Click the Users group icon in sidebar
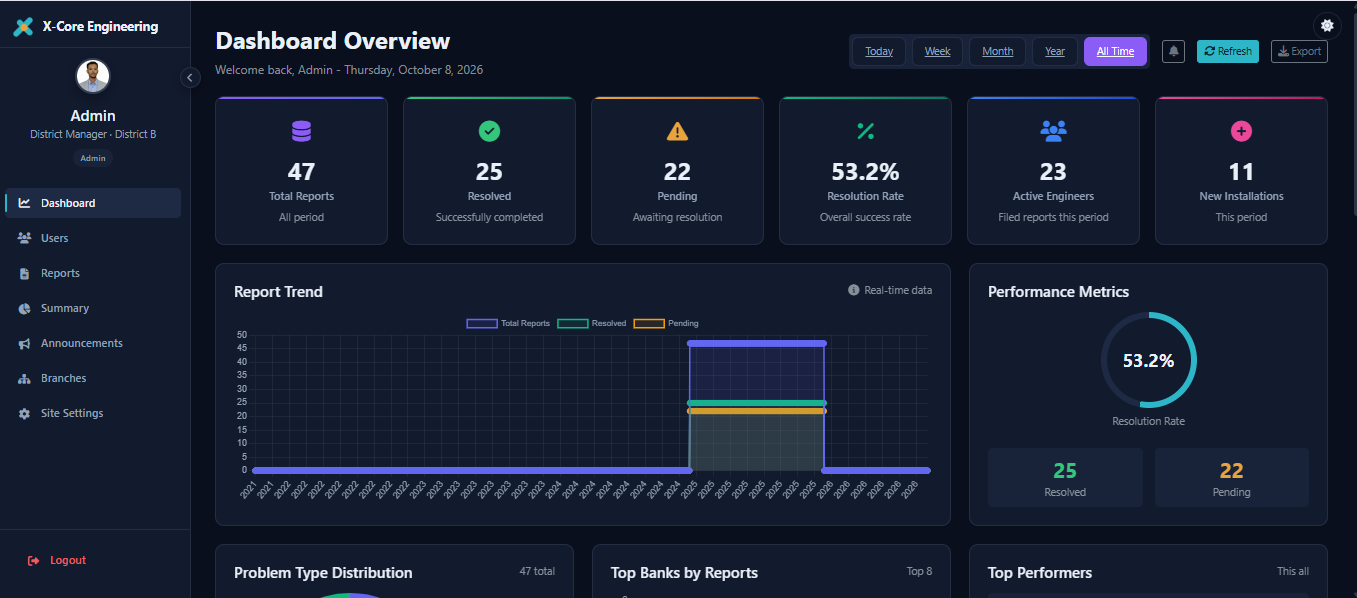The width and height of the screenshot is (1357, 598). [24, 238]
